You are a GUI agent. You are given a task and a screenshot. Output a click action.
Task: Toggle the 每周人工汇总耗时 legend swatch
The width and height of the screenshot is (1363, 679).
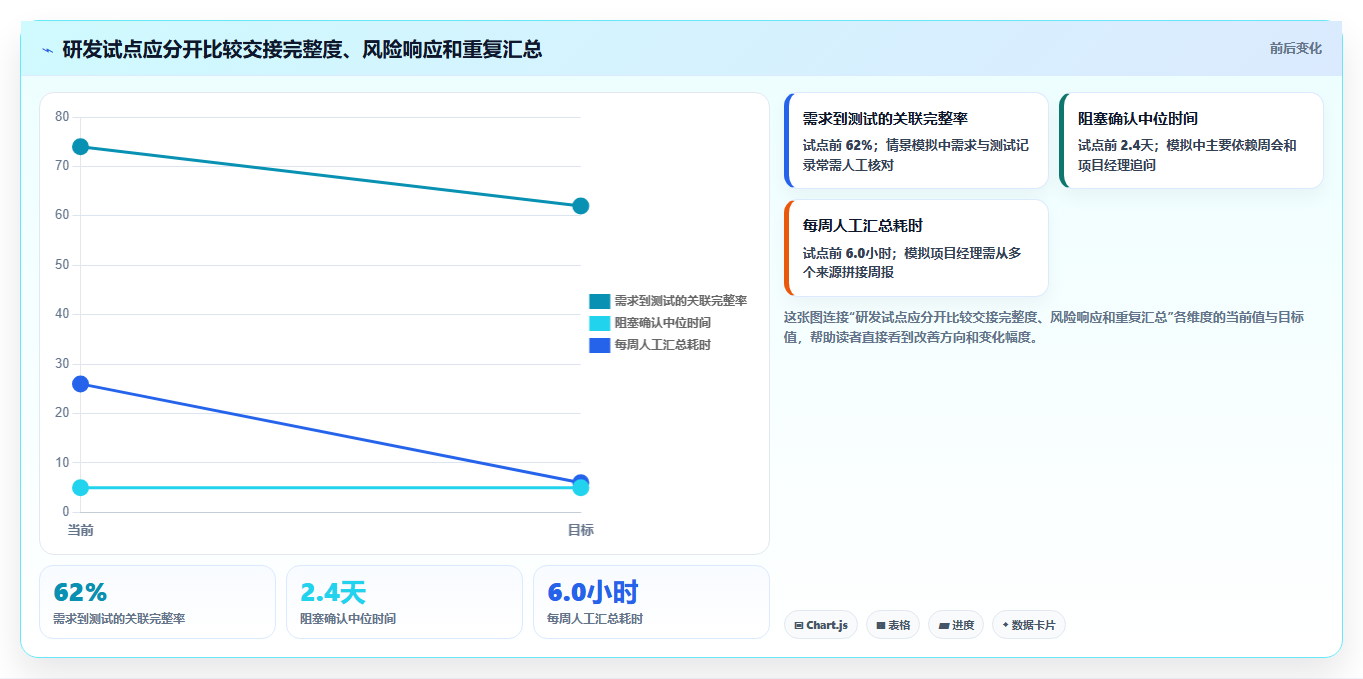599,345
